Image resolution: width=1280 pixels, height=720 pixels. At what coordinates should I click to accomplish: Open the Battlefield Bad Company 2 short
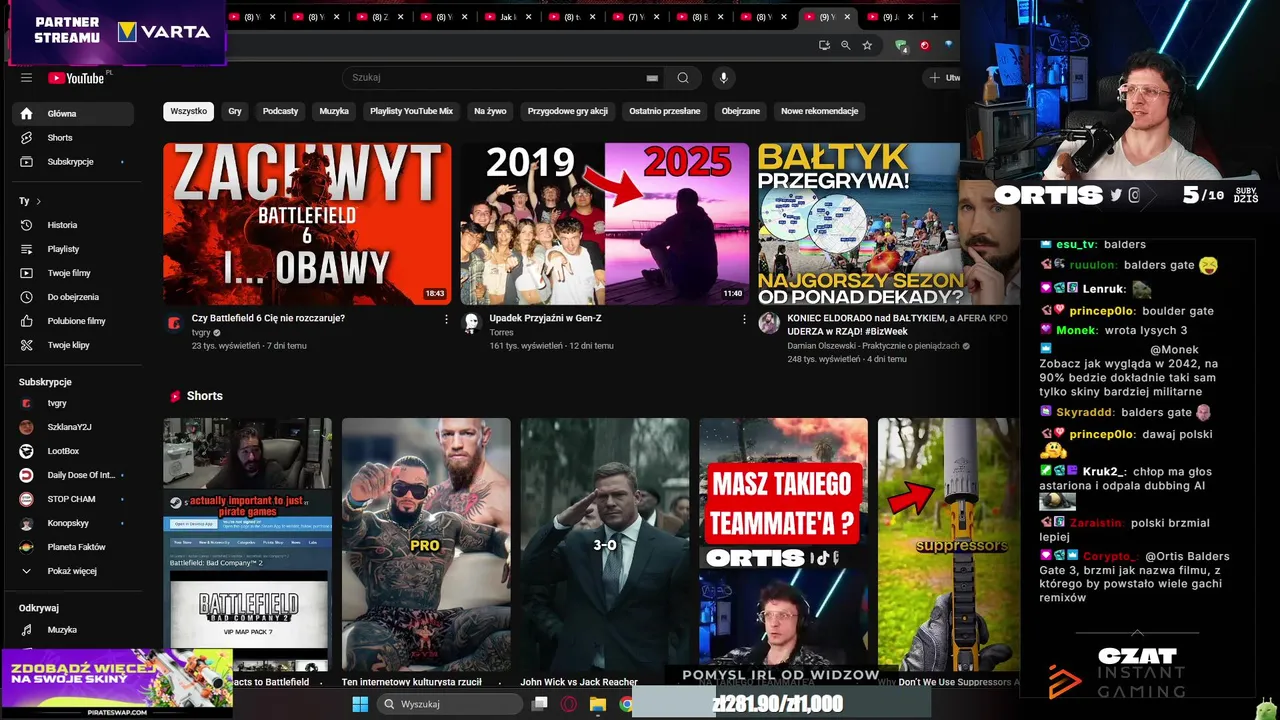click(x=247, y=544)
